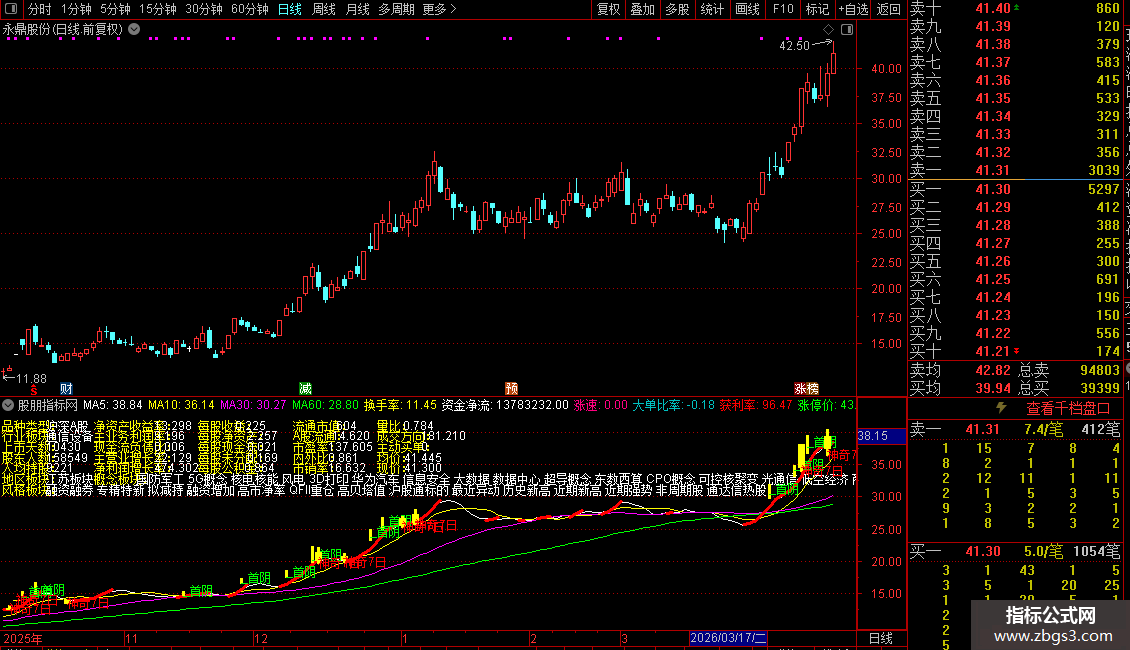Click the green 减 marker on the chart

point(305,388)
